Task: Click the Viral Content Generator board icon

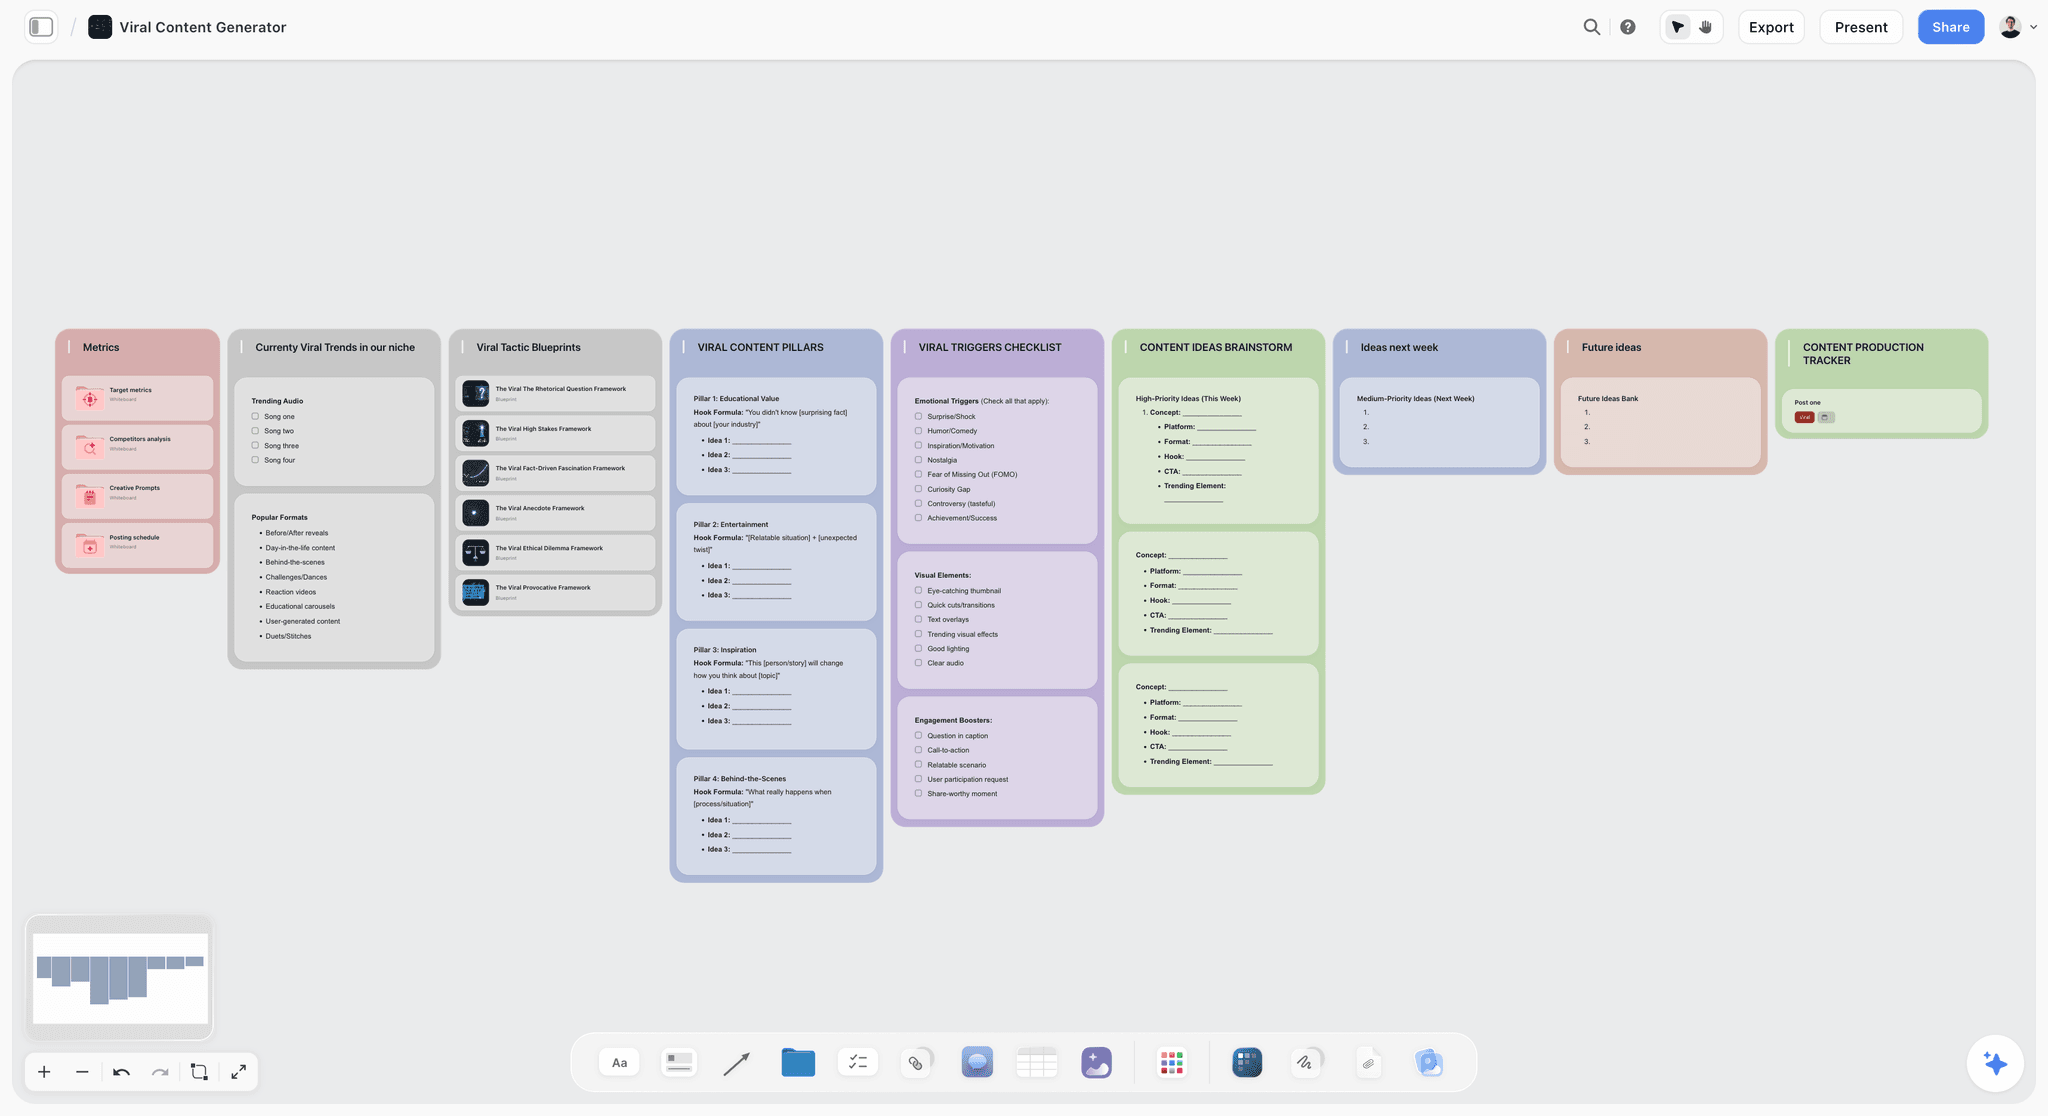Action: 100,27
